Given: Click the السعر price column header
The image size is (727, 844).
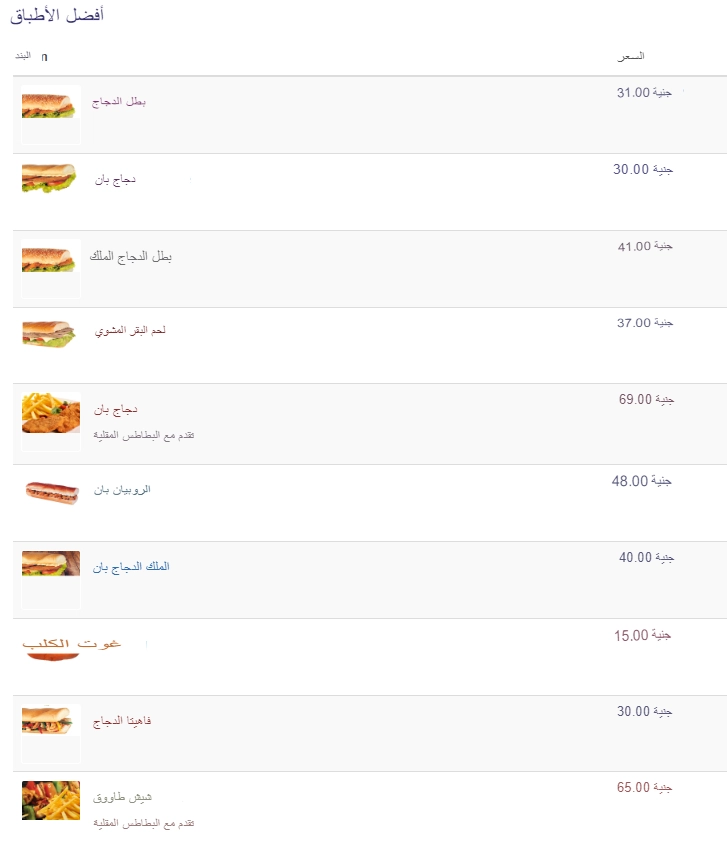Looking at the screenshot, I should click(631, 56).
